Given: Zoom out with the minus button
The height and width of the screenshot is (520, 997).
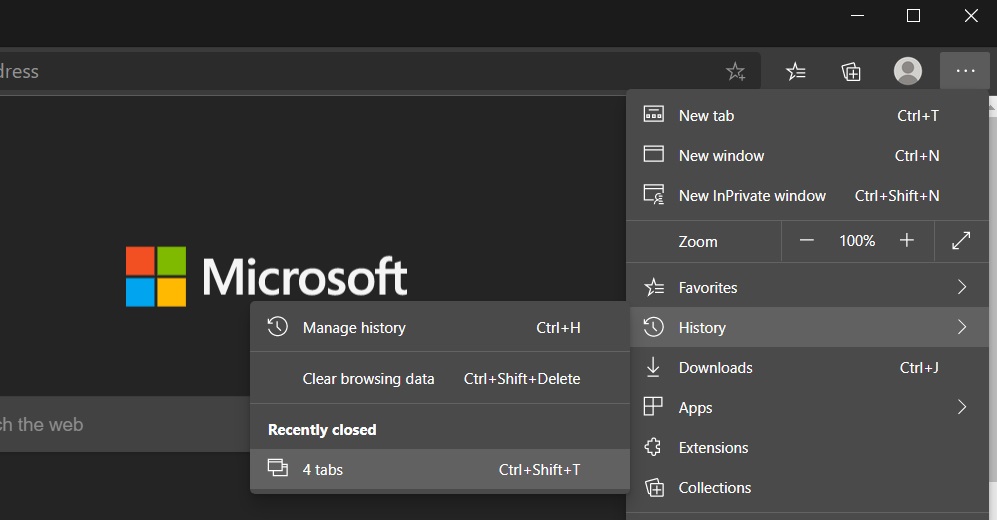Looking at the screenshot, I should coord(807,241).
